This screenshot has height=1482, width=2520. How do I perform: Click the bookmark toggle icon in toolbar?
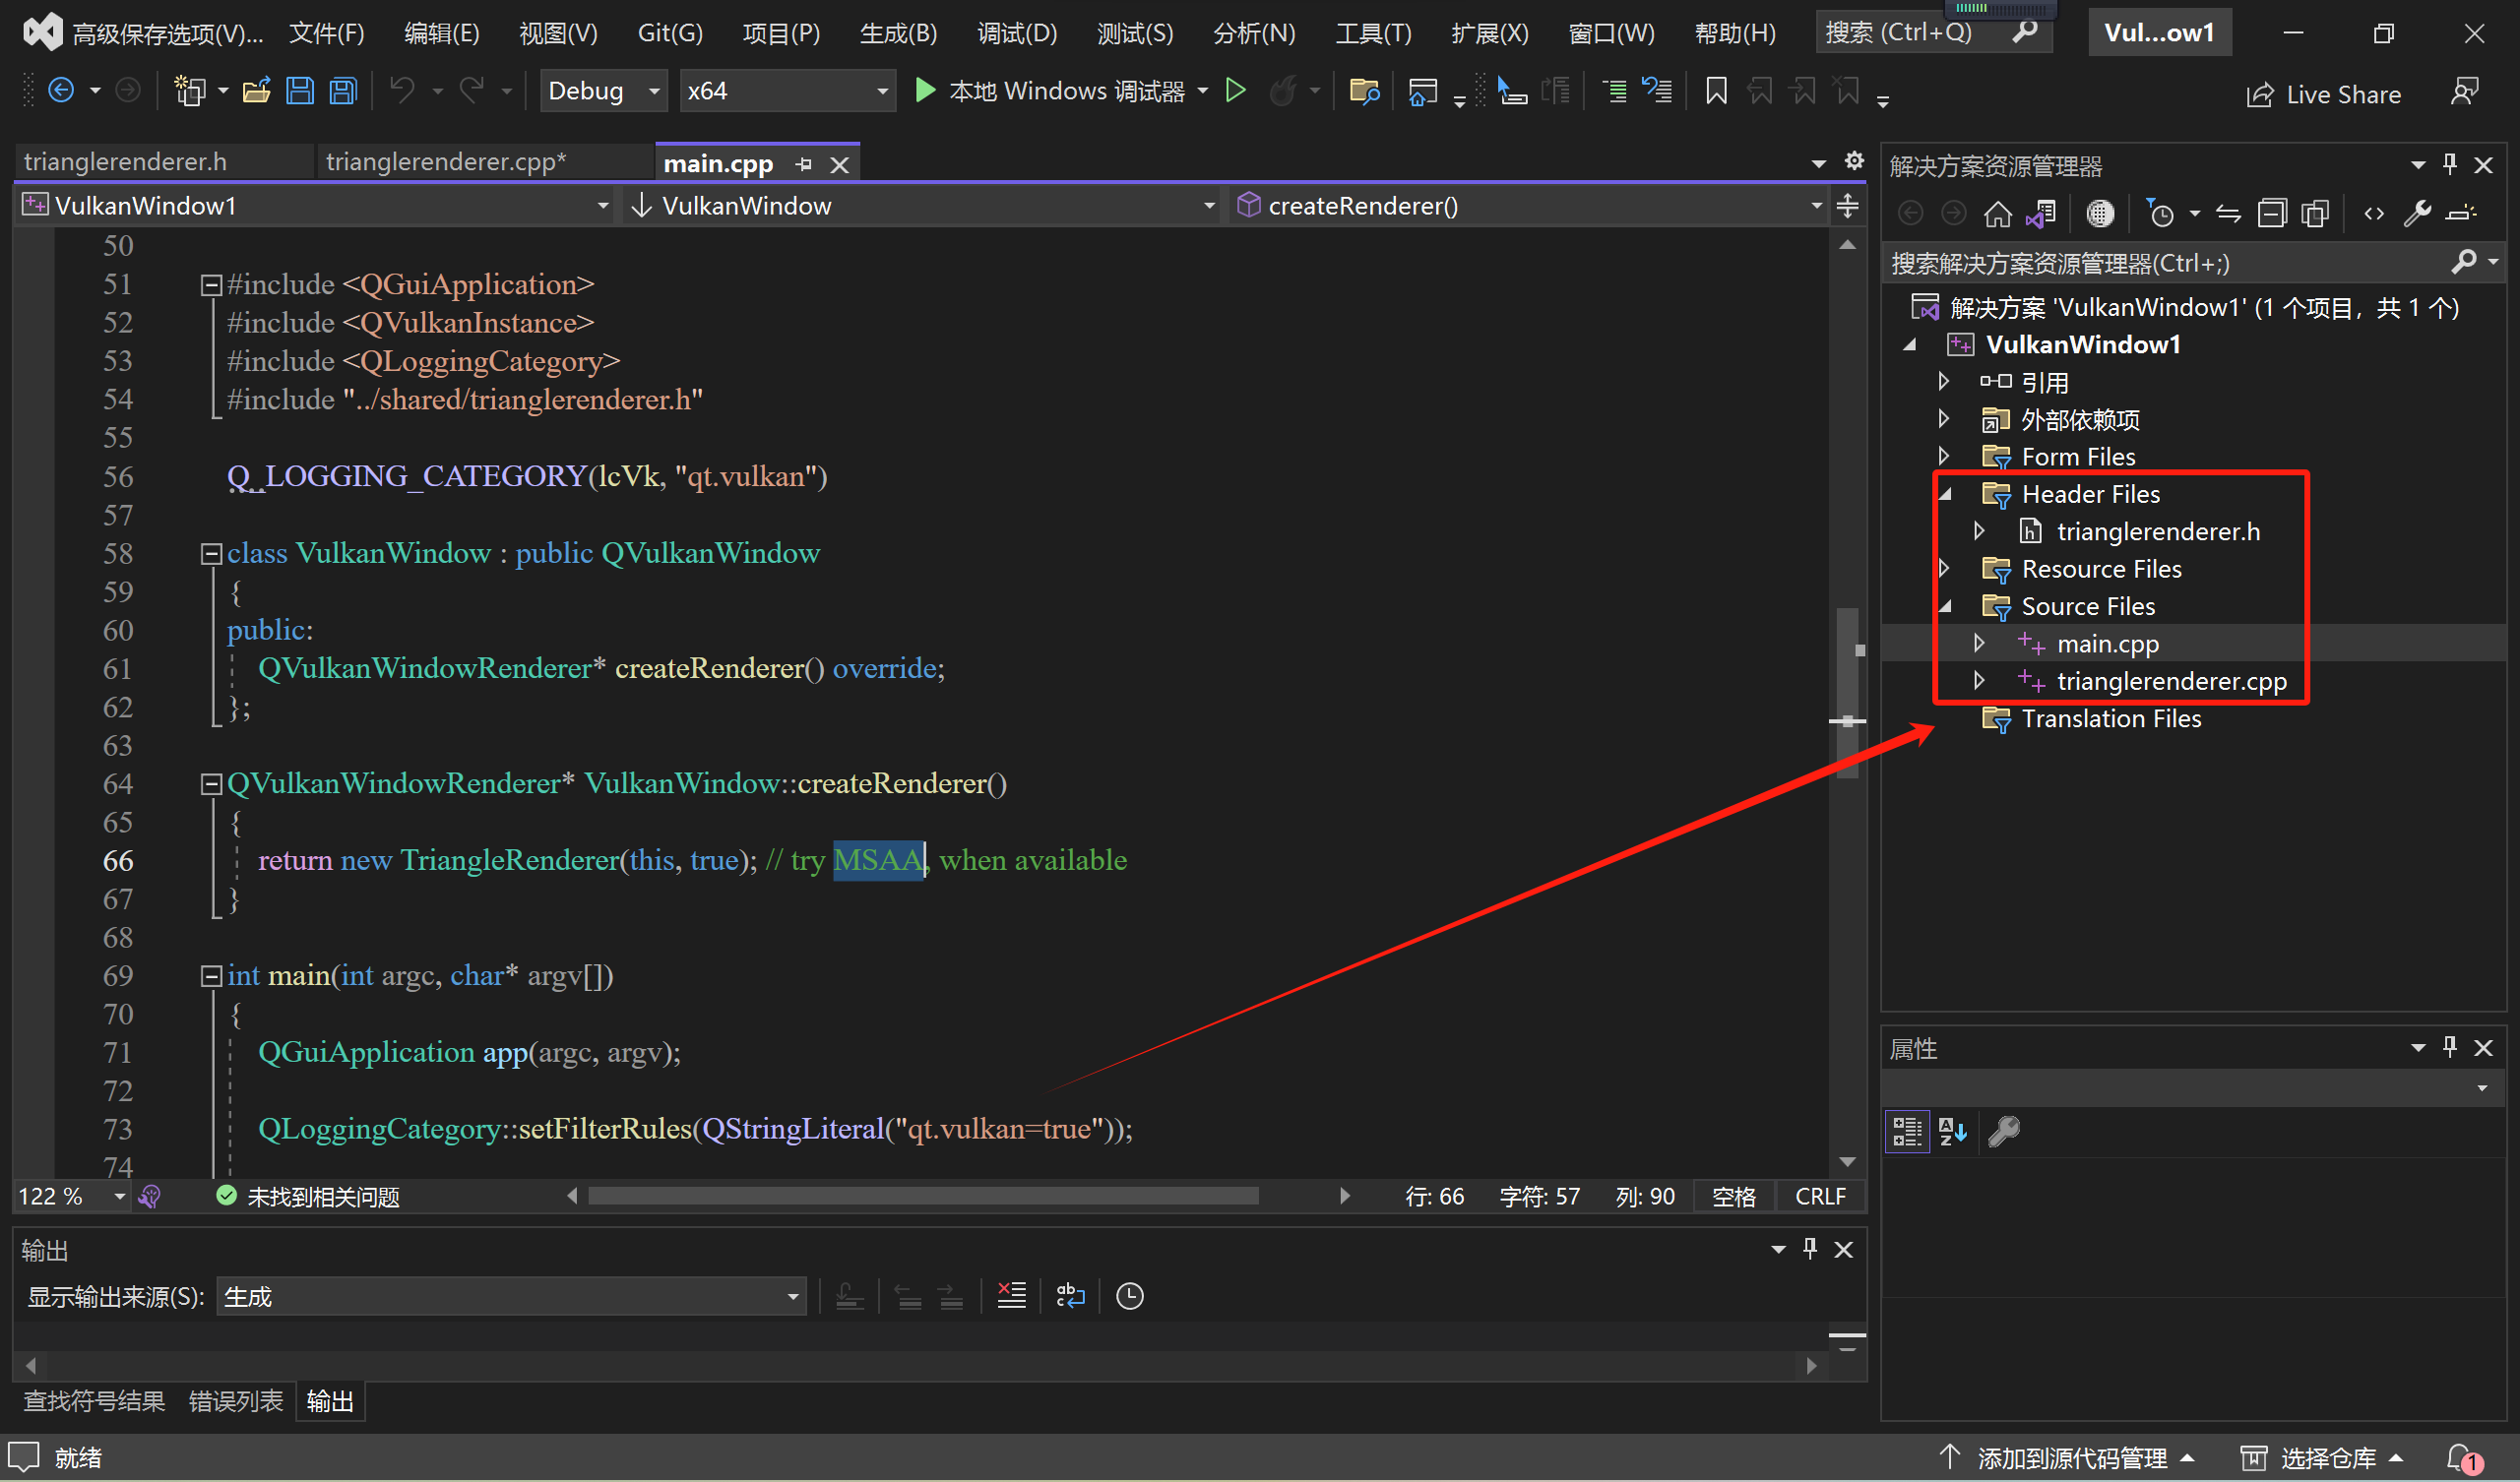1716,92
